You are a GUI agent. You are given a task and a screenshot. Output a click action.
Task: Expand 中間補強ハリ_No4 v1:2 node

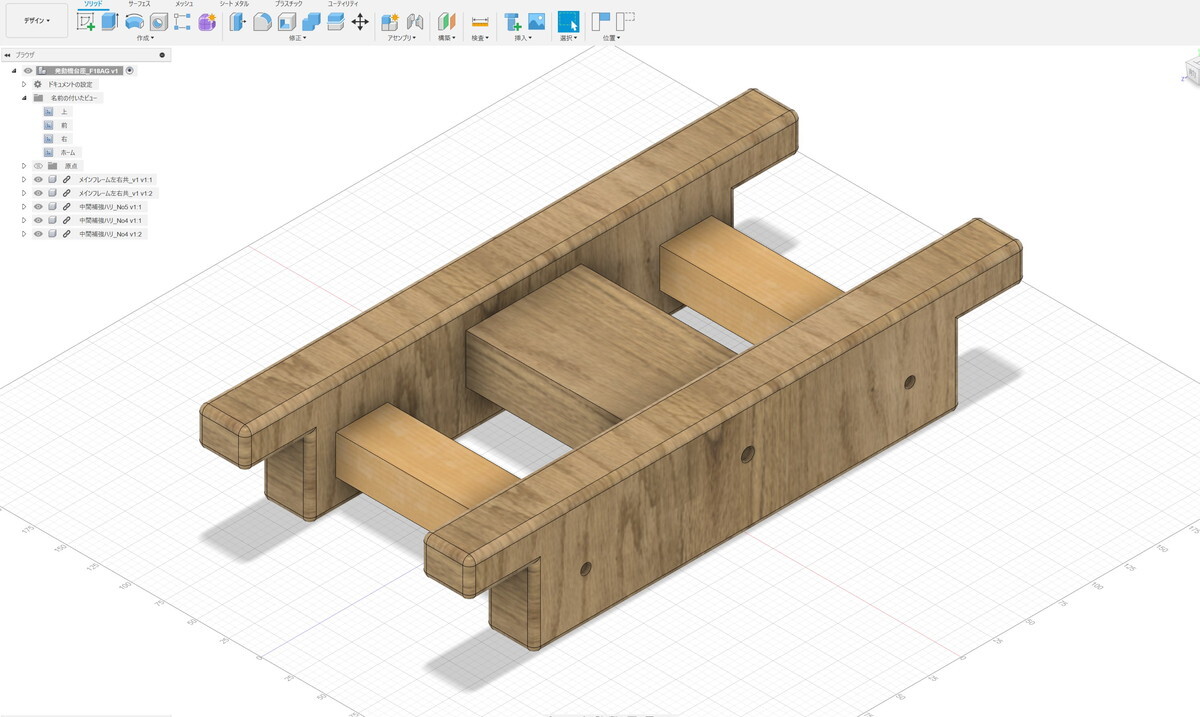point(24,234)
